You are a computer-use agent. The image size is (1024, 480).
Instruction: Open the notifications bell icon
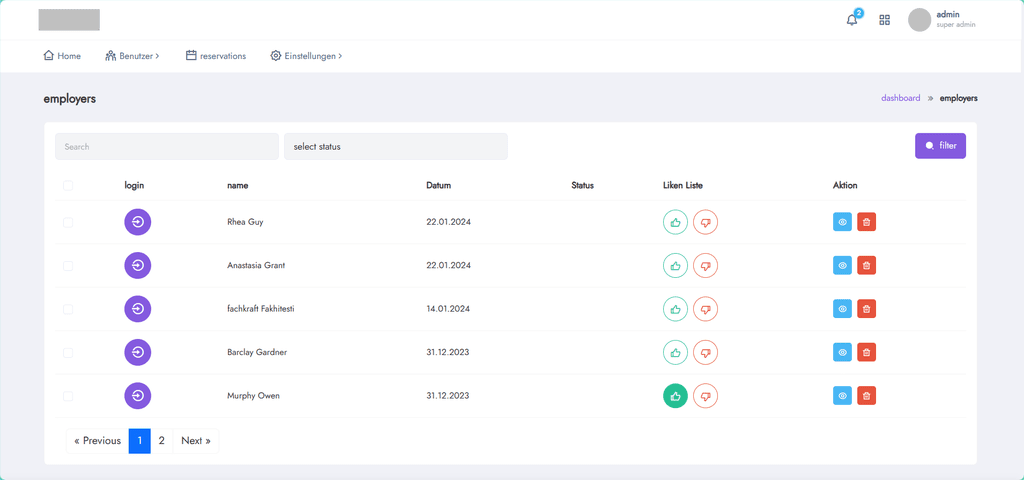click(852, 20)
